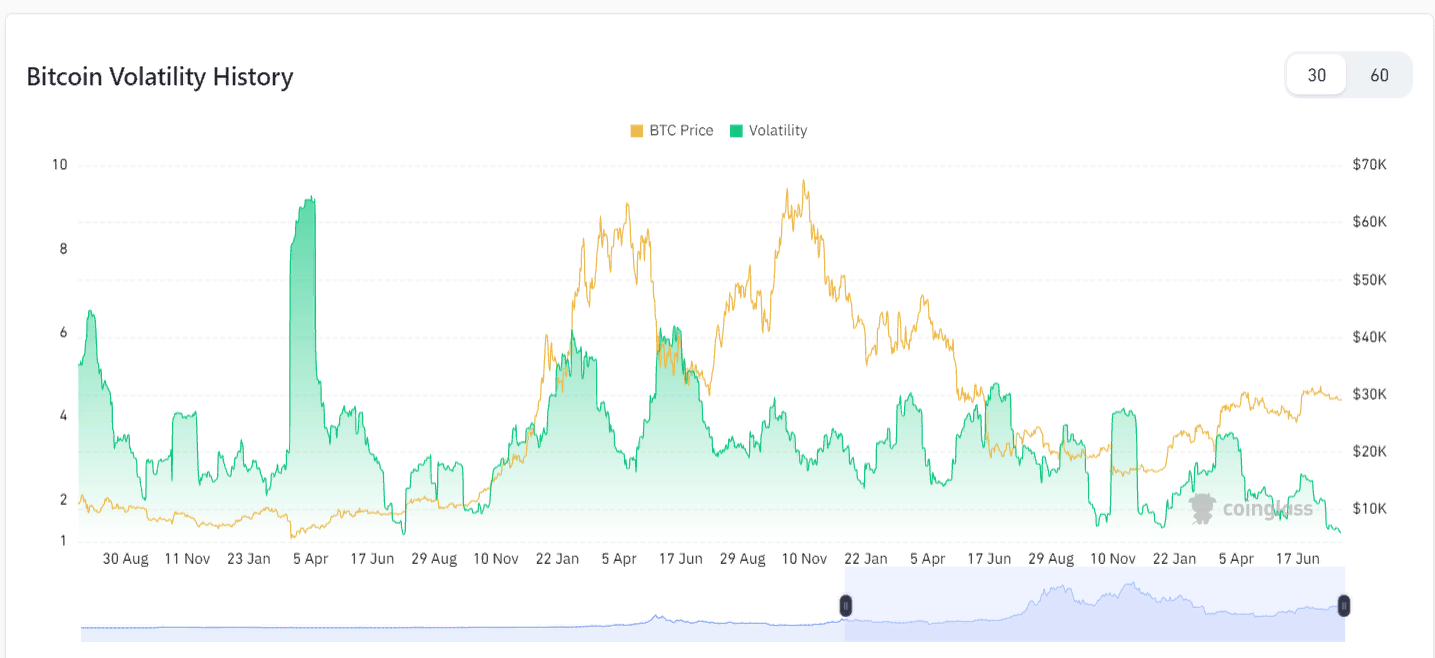This screenshot has height=658, width=1435.
Task: Click the 23 Jan date label
Action: [249, 559]
